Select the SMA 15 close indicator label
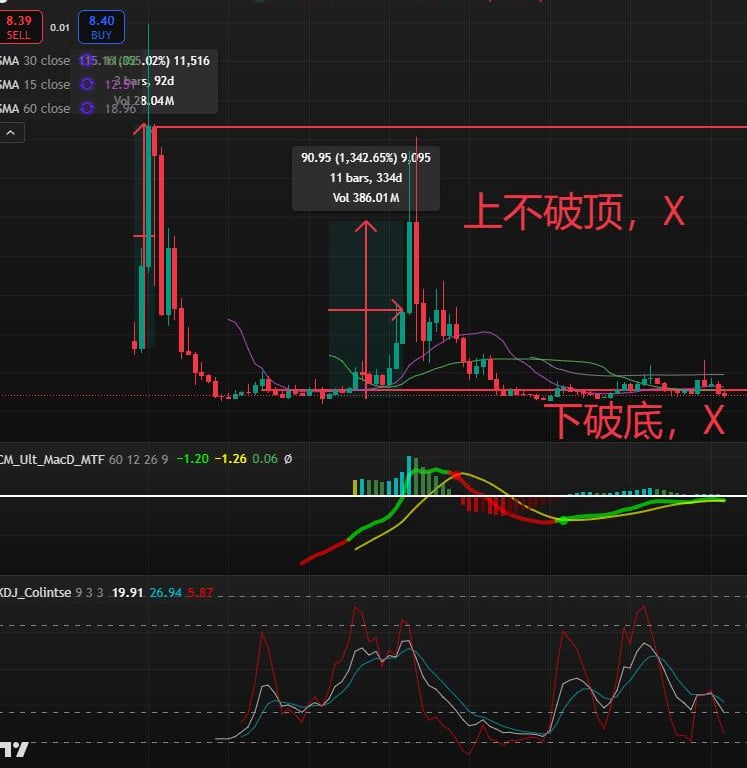 tap(35, 84)
